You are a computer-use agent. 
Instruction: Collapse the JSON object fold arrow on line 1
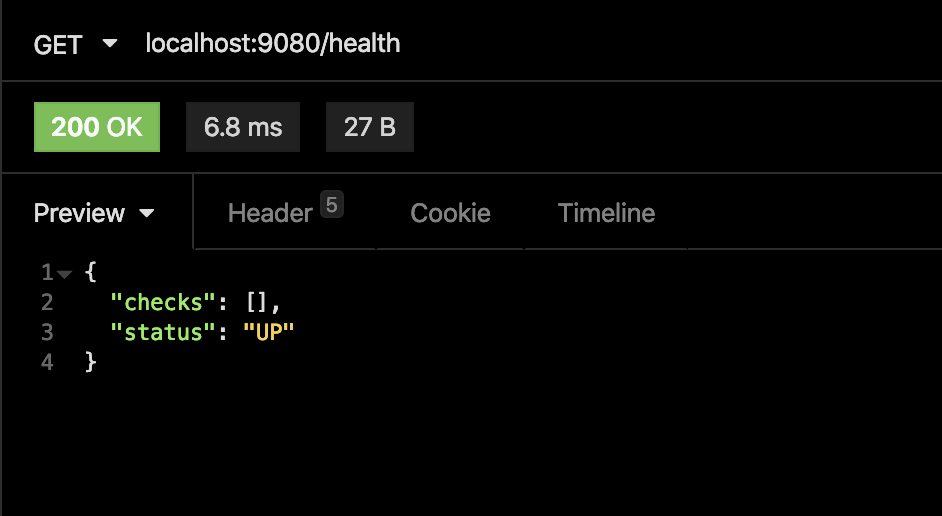tap(65, 273)
